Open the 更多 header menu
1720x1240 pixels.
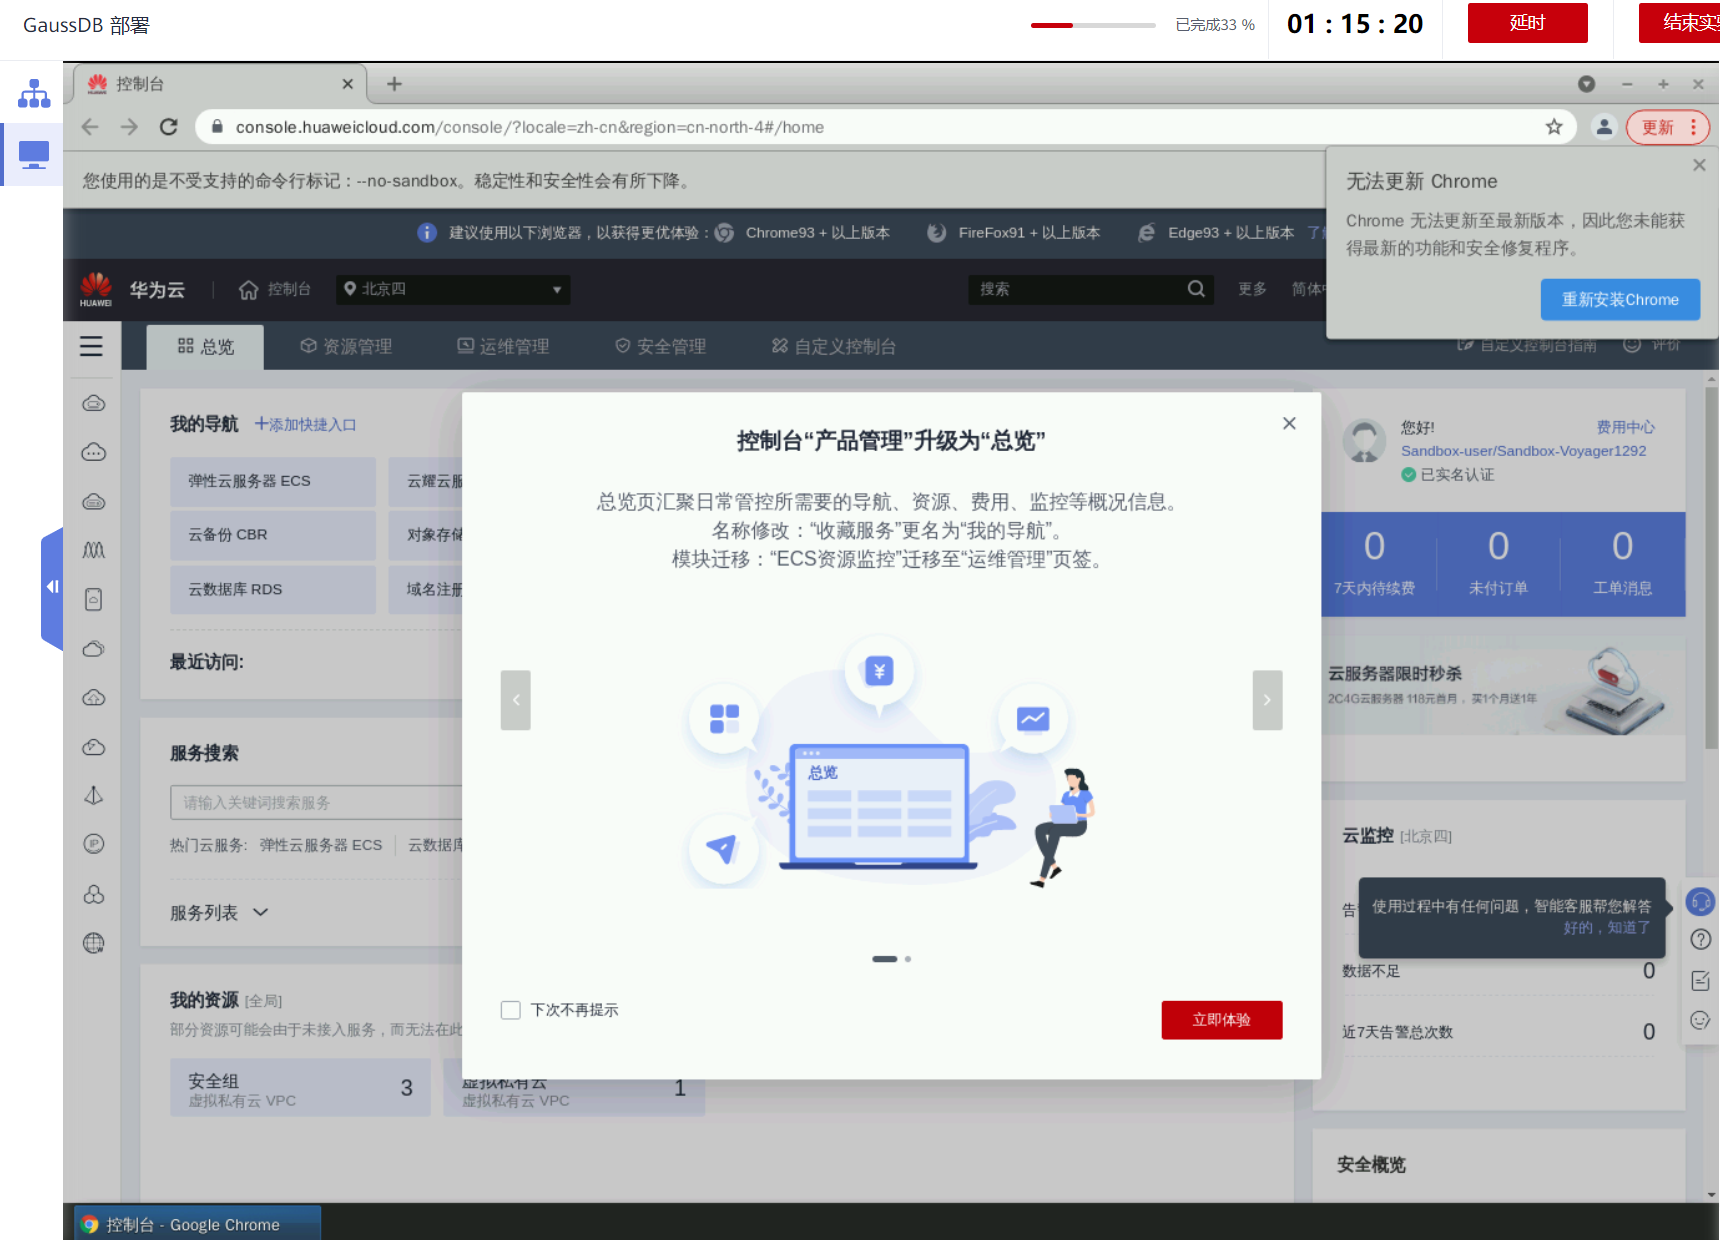click(1252, 289)
